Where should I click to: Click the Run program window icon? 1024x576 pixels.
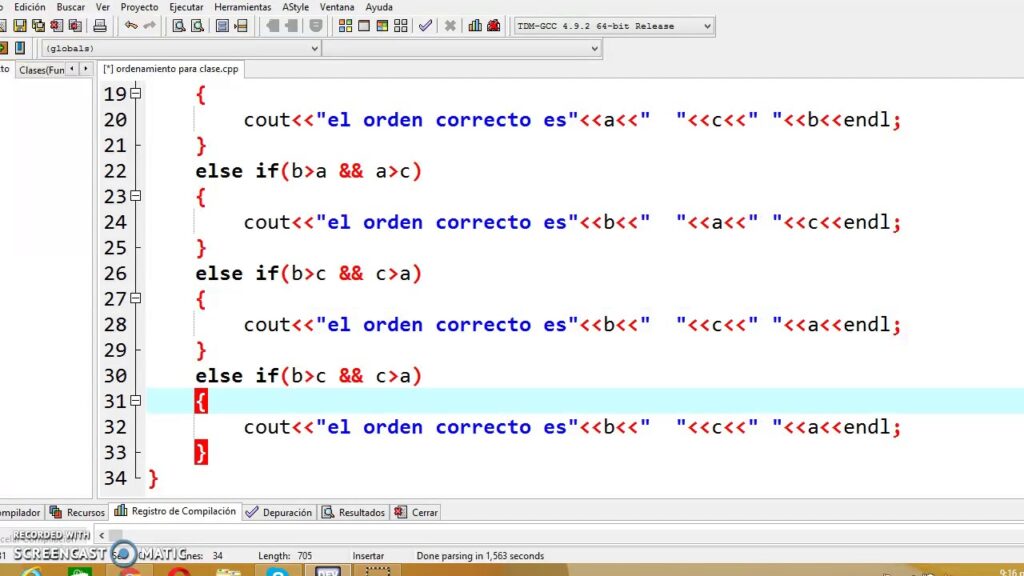[x=364, y=26]
